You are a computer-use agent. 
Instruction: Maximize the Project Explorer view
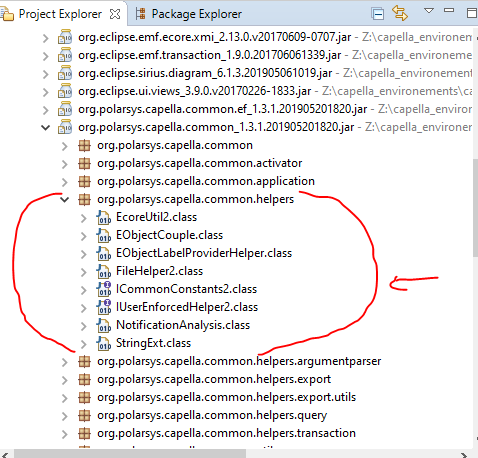(472, 13)
